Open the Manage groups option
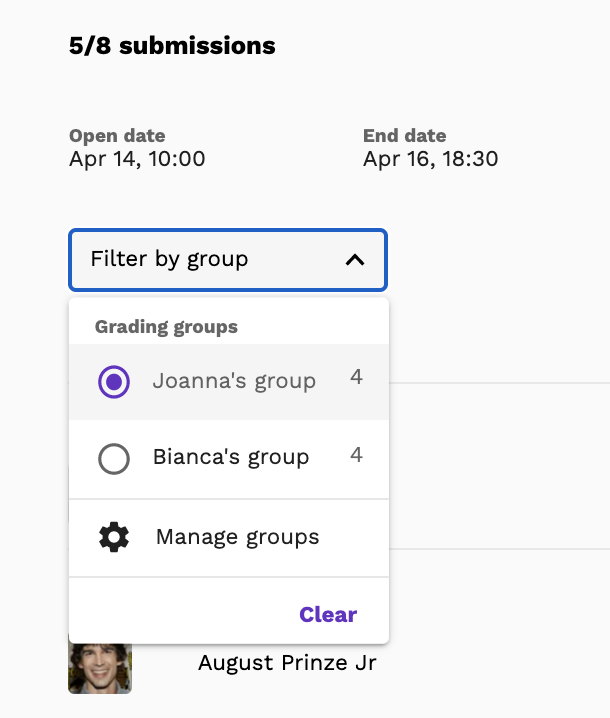610x718 pixels. point(229,537)
